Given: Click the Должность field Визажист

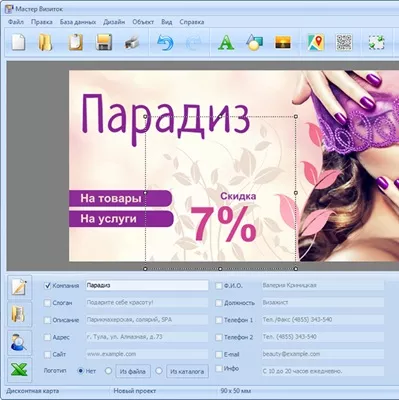Looking at the screenshot, I should (x=323, y=302).
